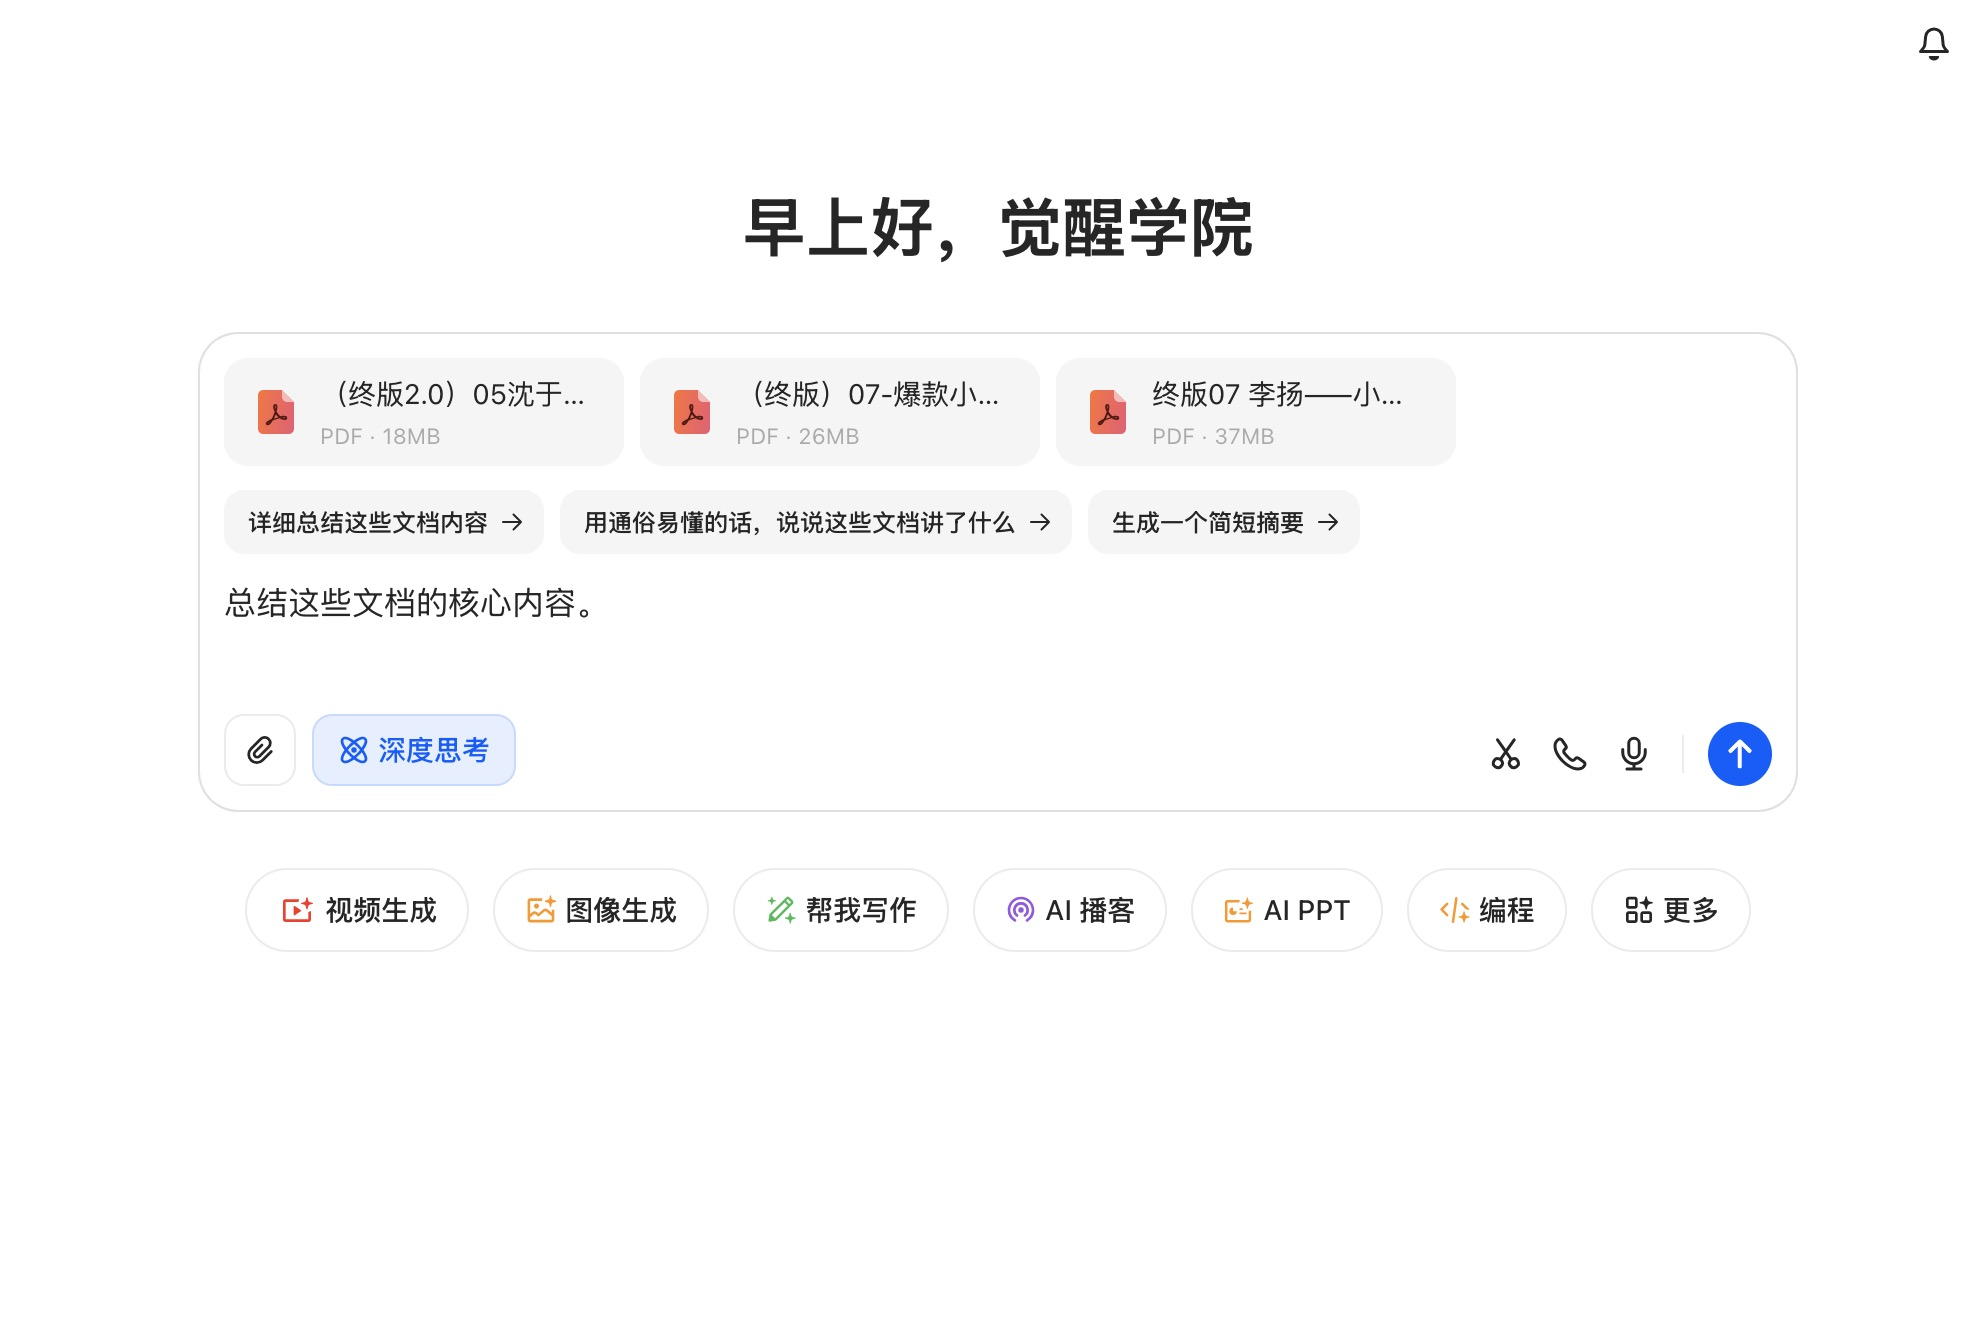Viewport: 1974px width, 1344px height.
Task: Toggle 深度思考 deep thinking mode
Action: [413, 750]
